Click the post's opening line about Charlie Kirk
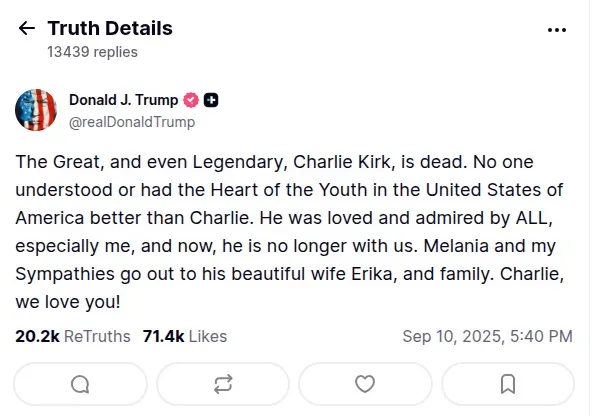This screenshot has height=416, width=600. pos(250,161)
